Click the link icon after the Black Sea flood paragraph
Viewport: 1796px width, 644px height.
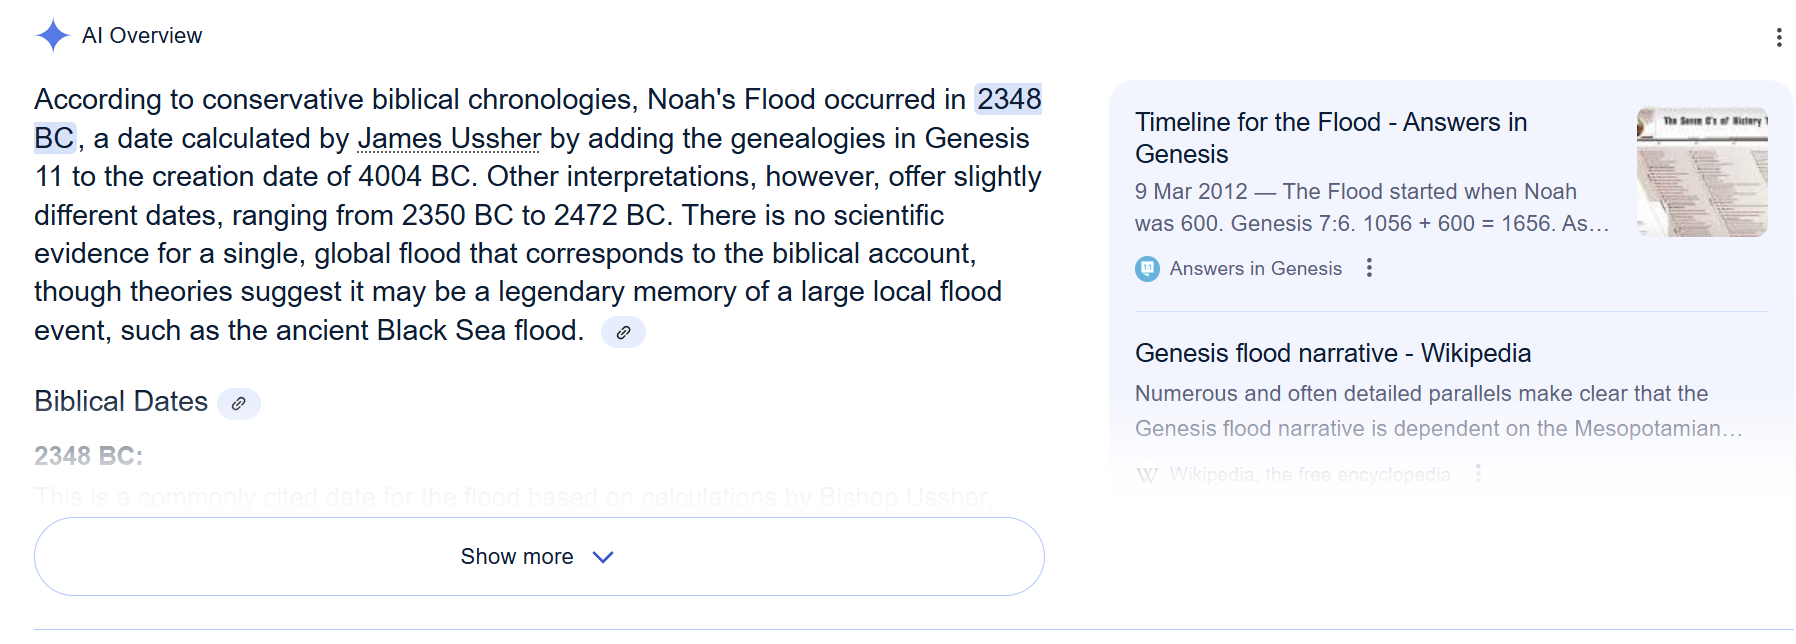[623, 332]
